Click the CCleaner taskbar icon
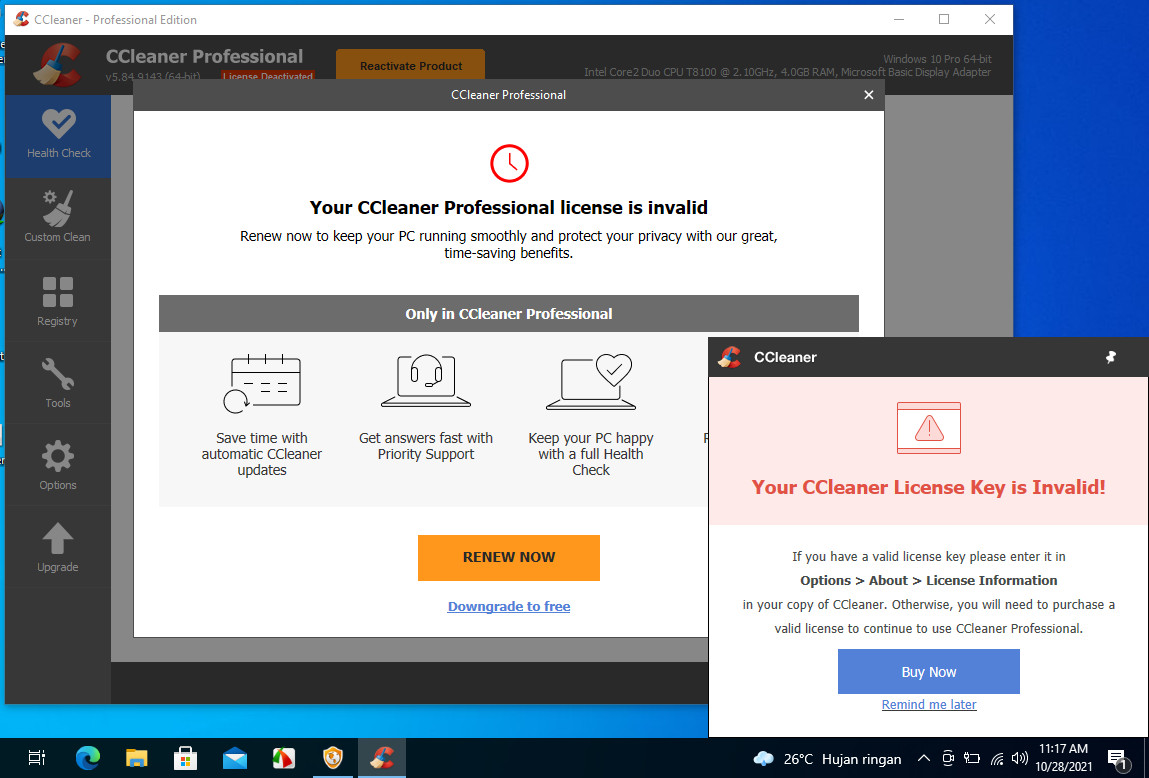 tap(382, 757)
